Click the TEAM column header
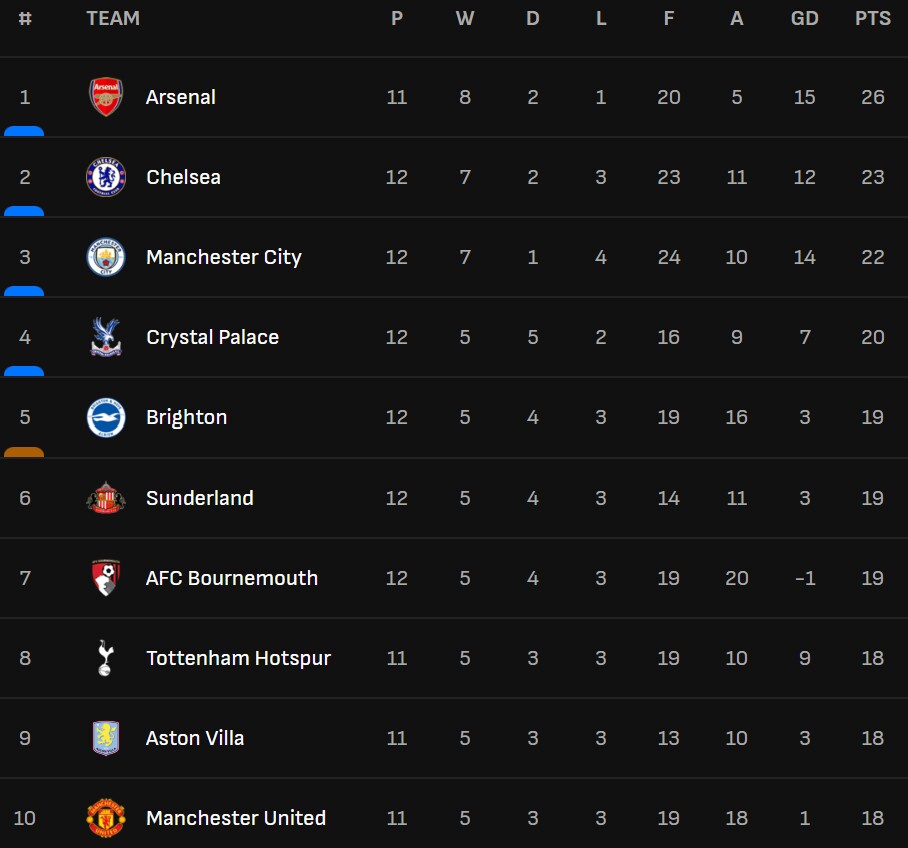Screen dimensions: 908x848 [113, 18]
